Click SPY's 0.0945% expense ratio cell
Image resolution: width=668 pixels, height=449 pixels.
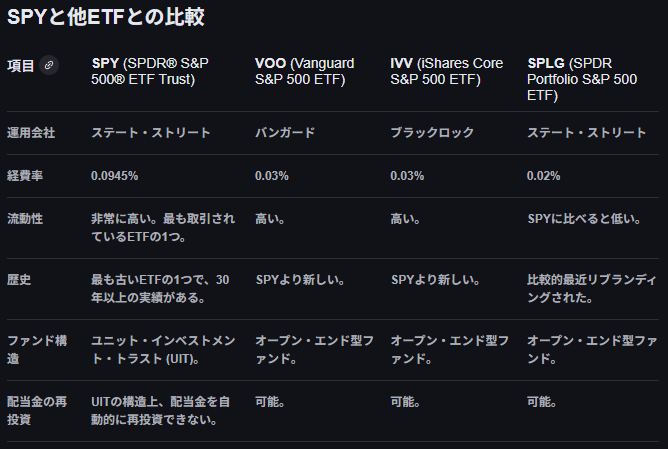[115, 175]
